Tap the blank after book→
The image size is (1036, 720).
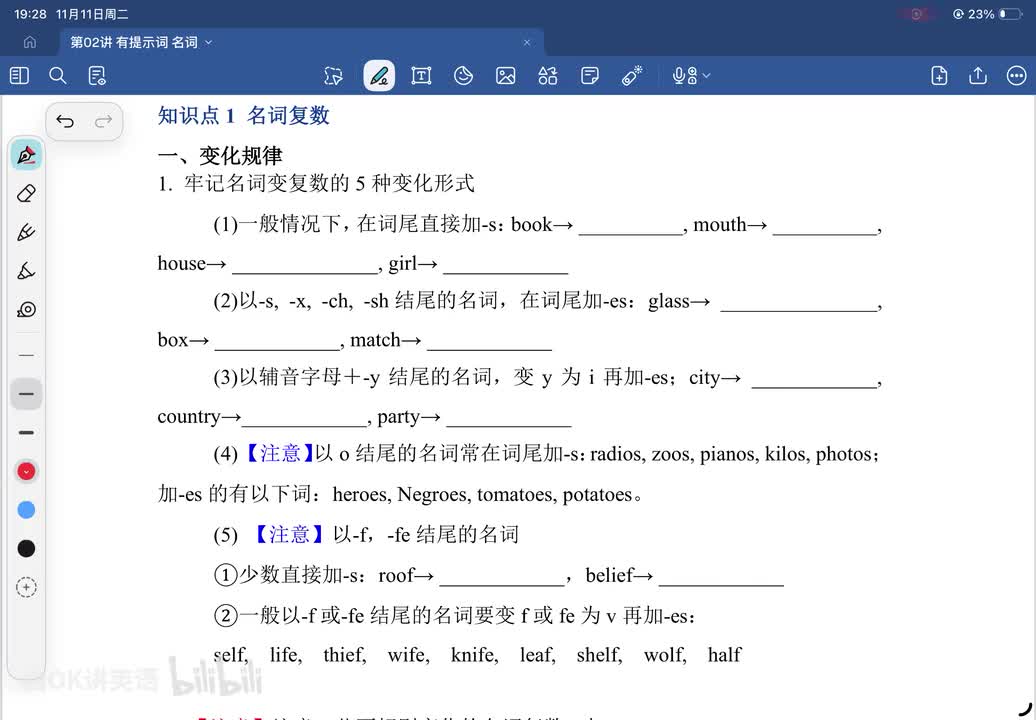[x=631, y=227]
